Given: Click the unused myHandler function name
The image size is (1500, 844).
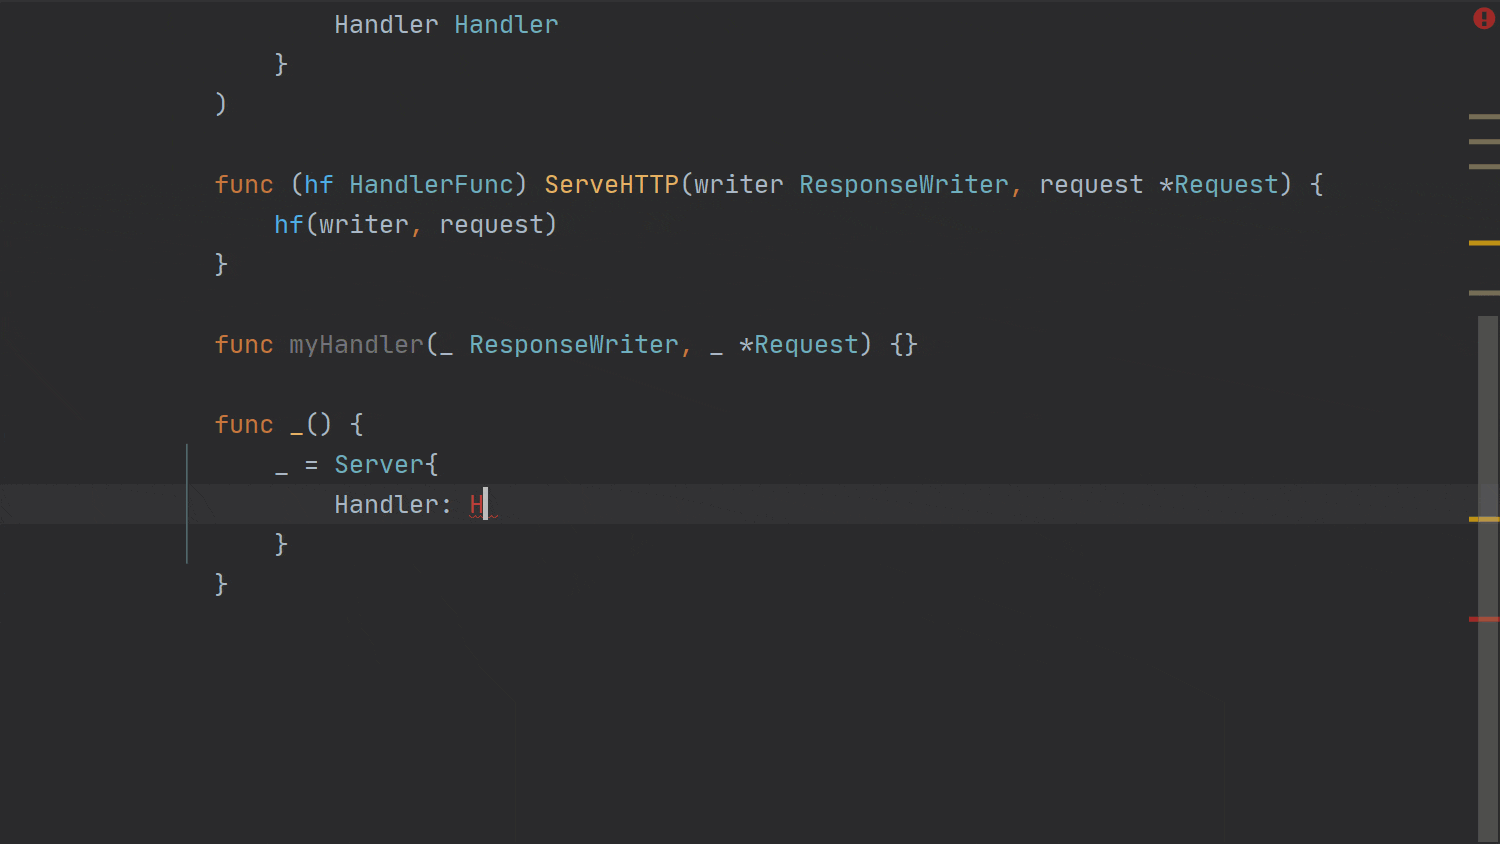Looking at the screenshot, I should click(356, 345).
